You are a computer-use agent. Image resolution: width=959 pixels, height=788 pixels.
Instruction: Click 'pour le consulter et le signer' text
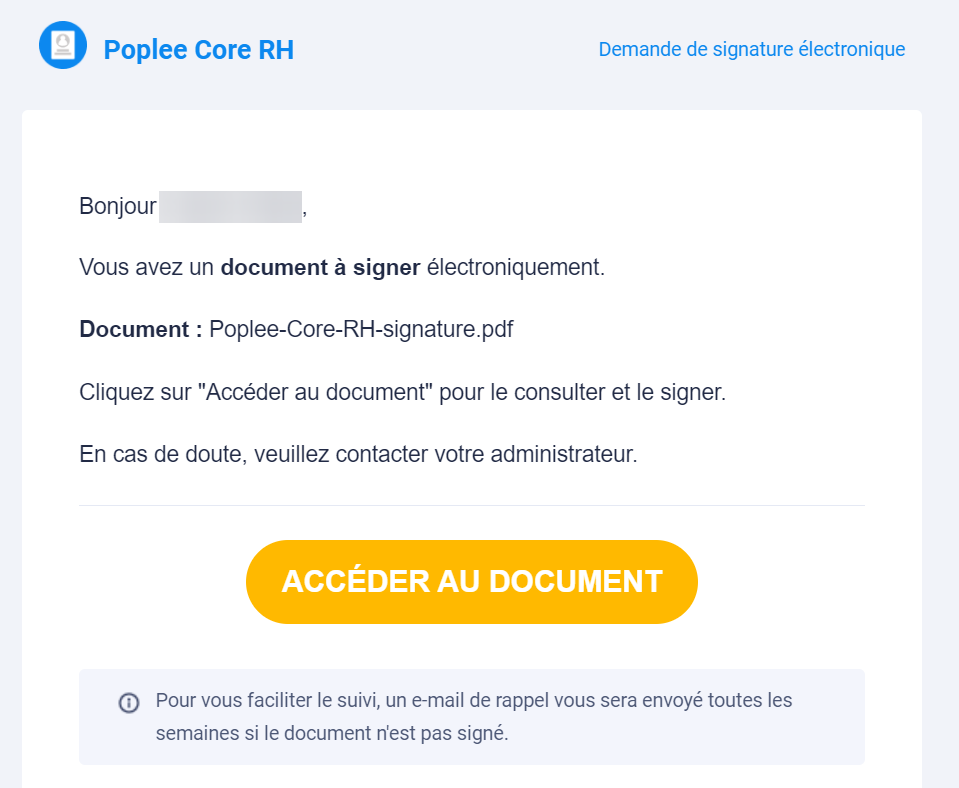tap(582, 392)
